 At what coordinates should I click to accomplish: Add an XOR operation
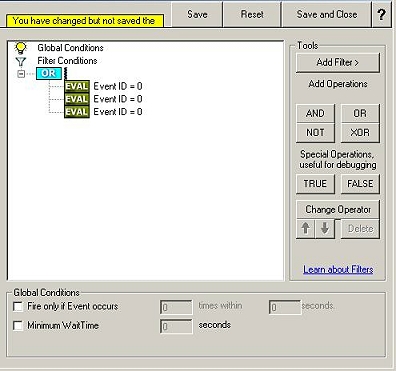click(x=360, y=133)
